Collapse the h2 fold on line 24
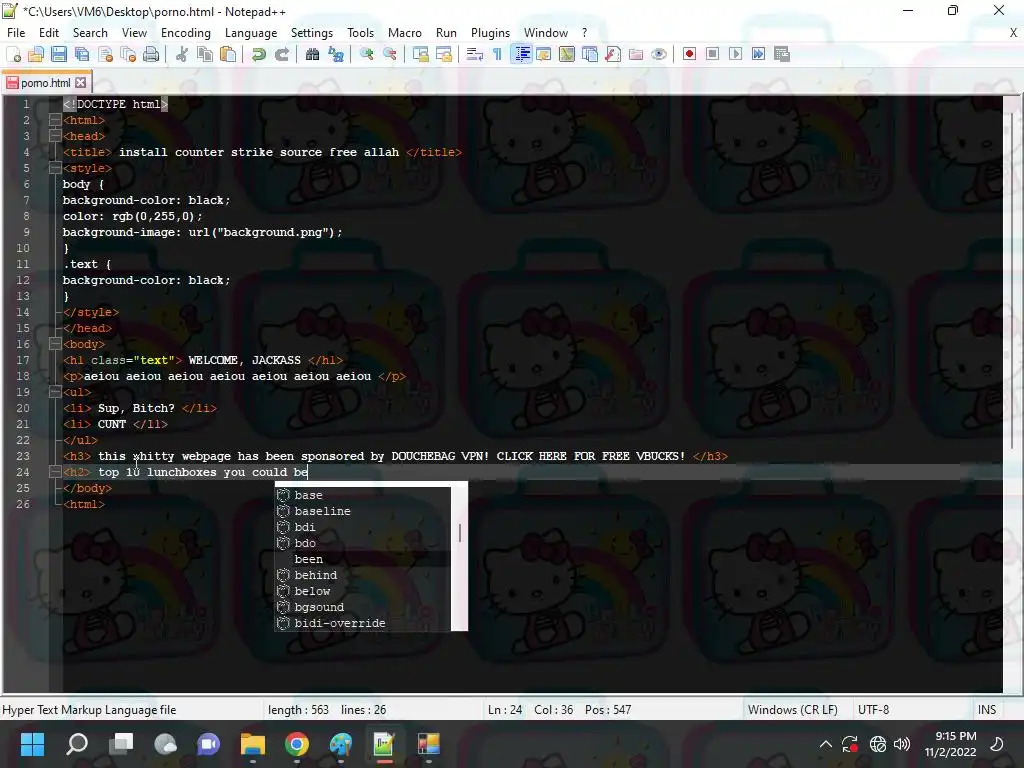The image size is (1024, 768). click(x=55, y=472)
